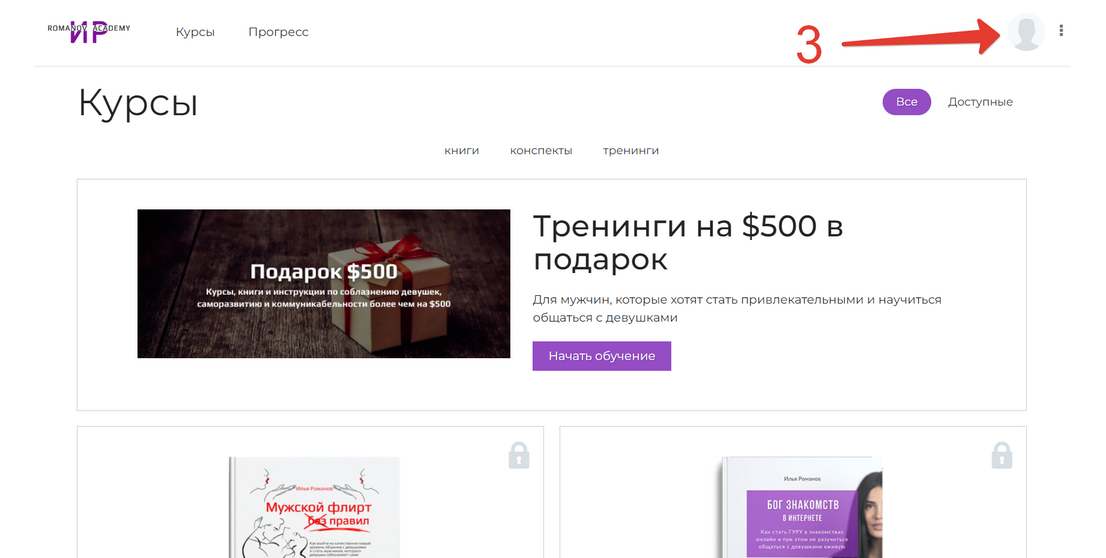The height and width of the screenshot is (558, 1106).
Task: Filter courses by конспекты category
Action: (541, 151)
